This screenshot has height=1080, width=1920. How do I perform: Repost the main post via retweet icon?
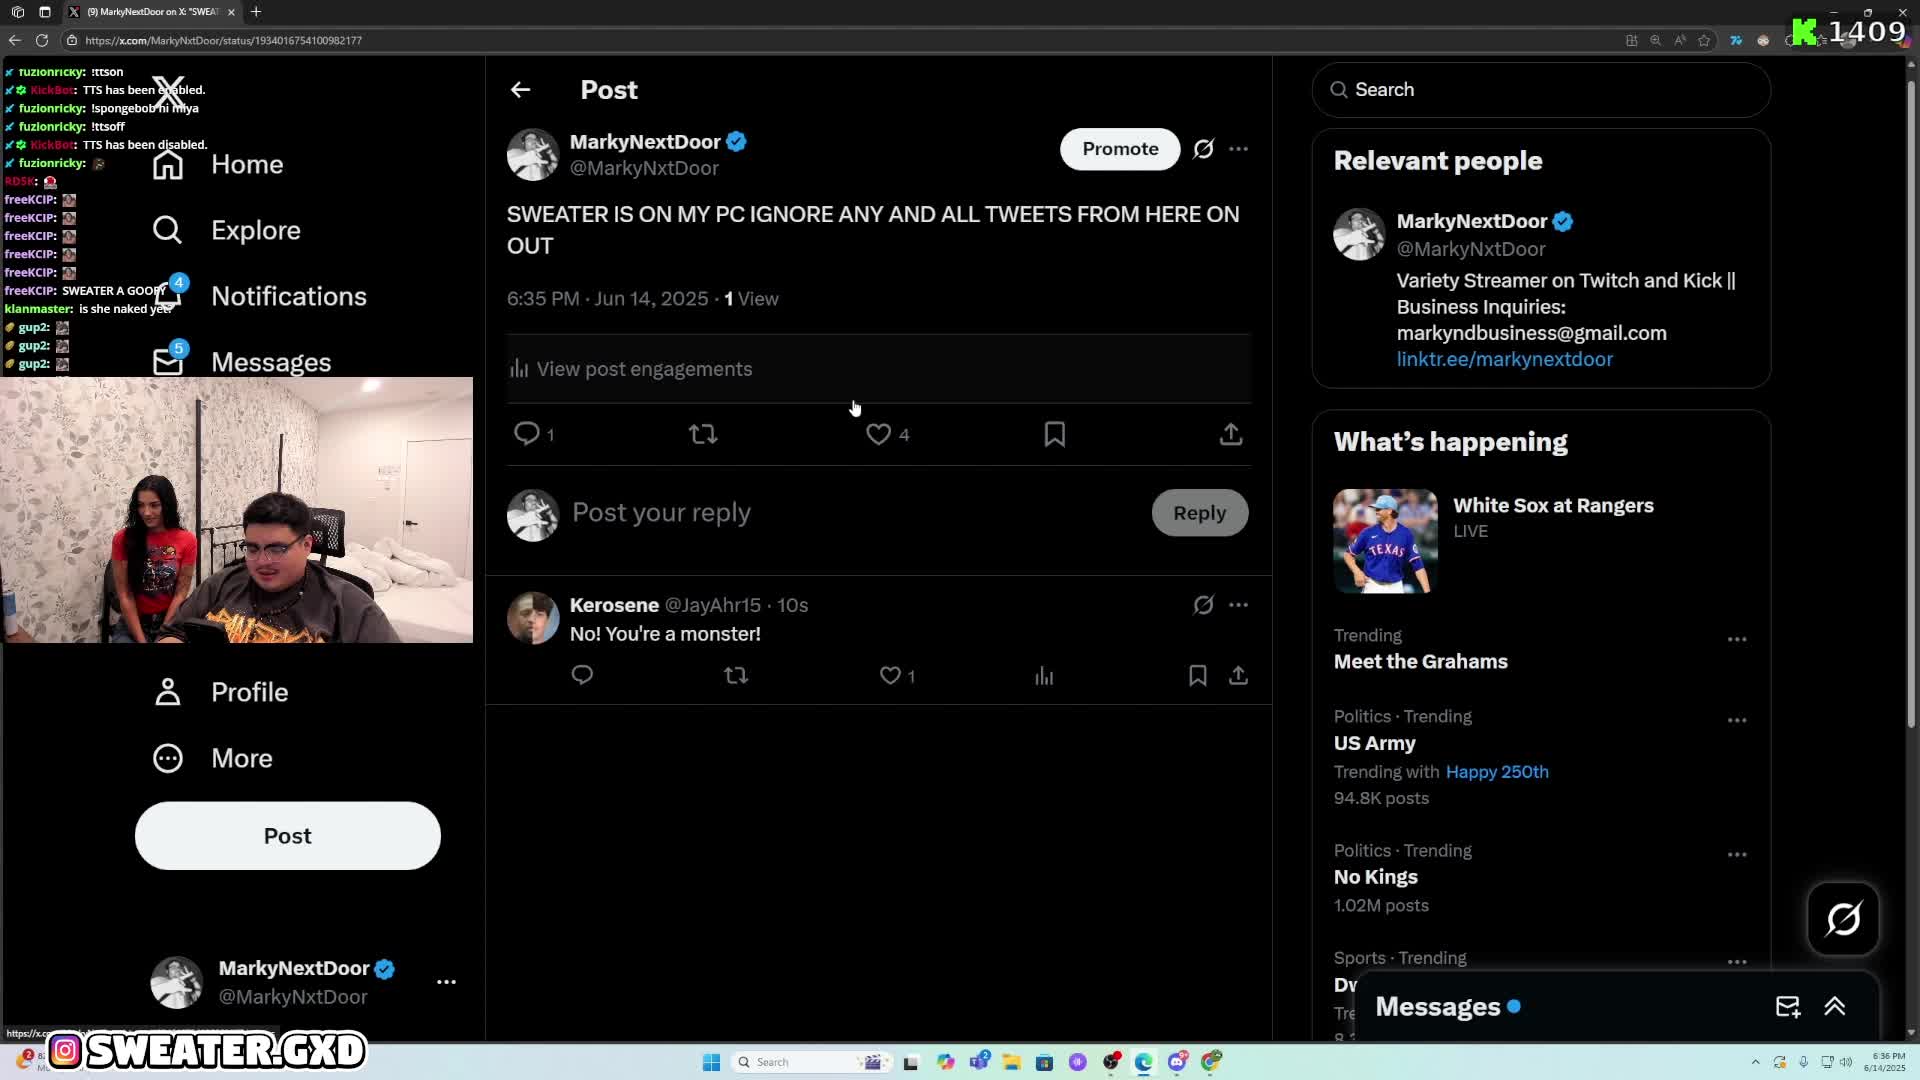(703, 434)
